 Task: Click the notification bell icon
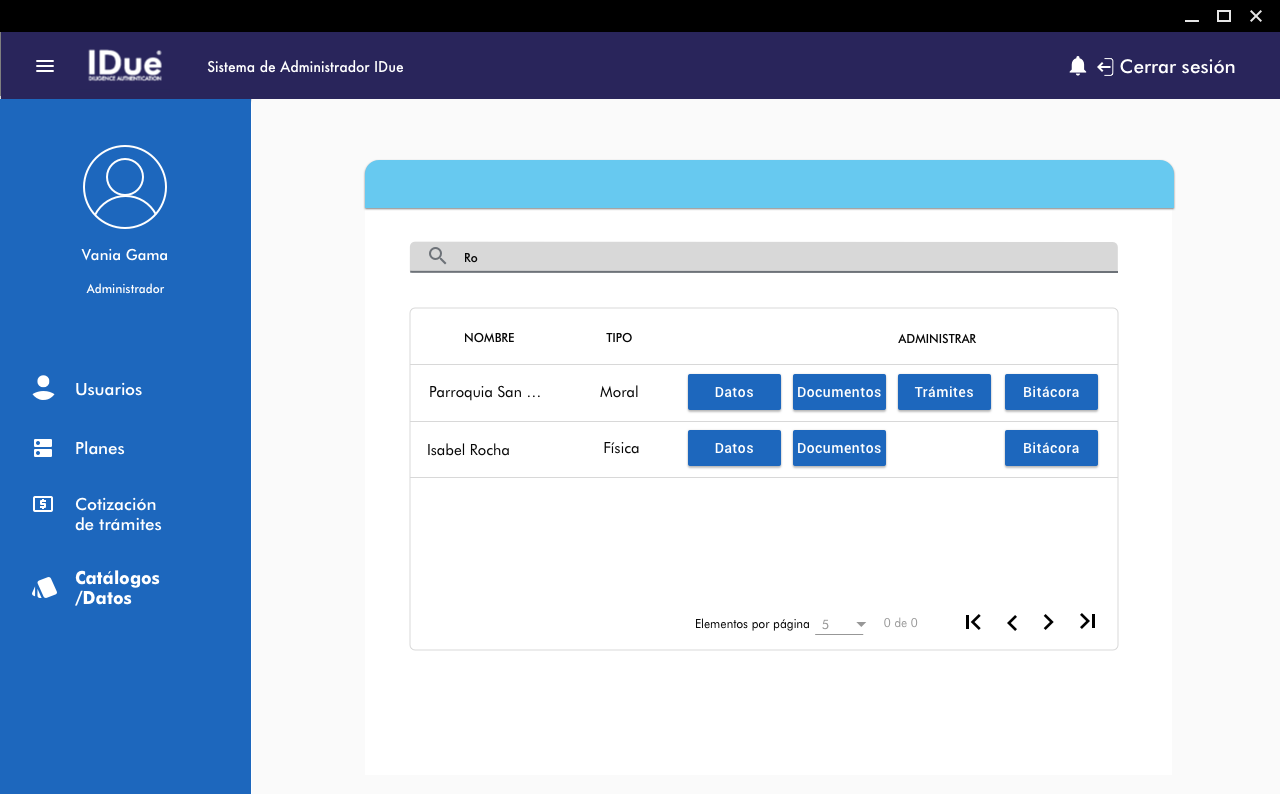pyautogui.click(x=1077, y=66)
